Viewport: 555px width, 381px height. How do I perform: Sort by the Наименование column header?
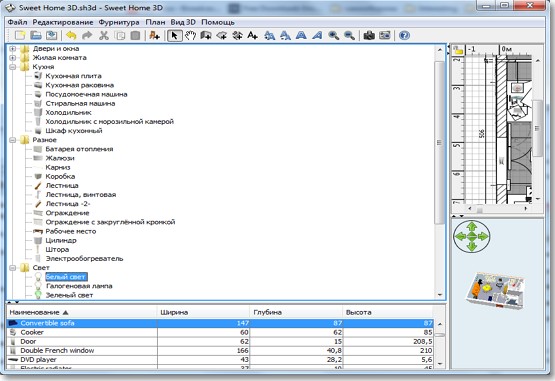82,312
